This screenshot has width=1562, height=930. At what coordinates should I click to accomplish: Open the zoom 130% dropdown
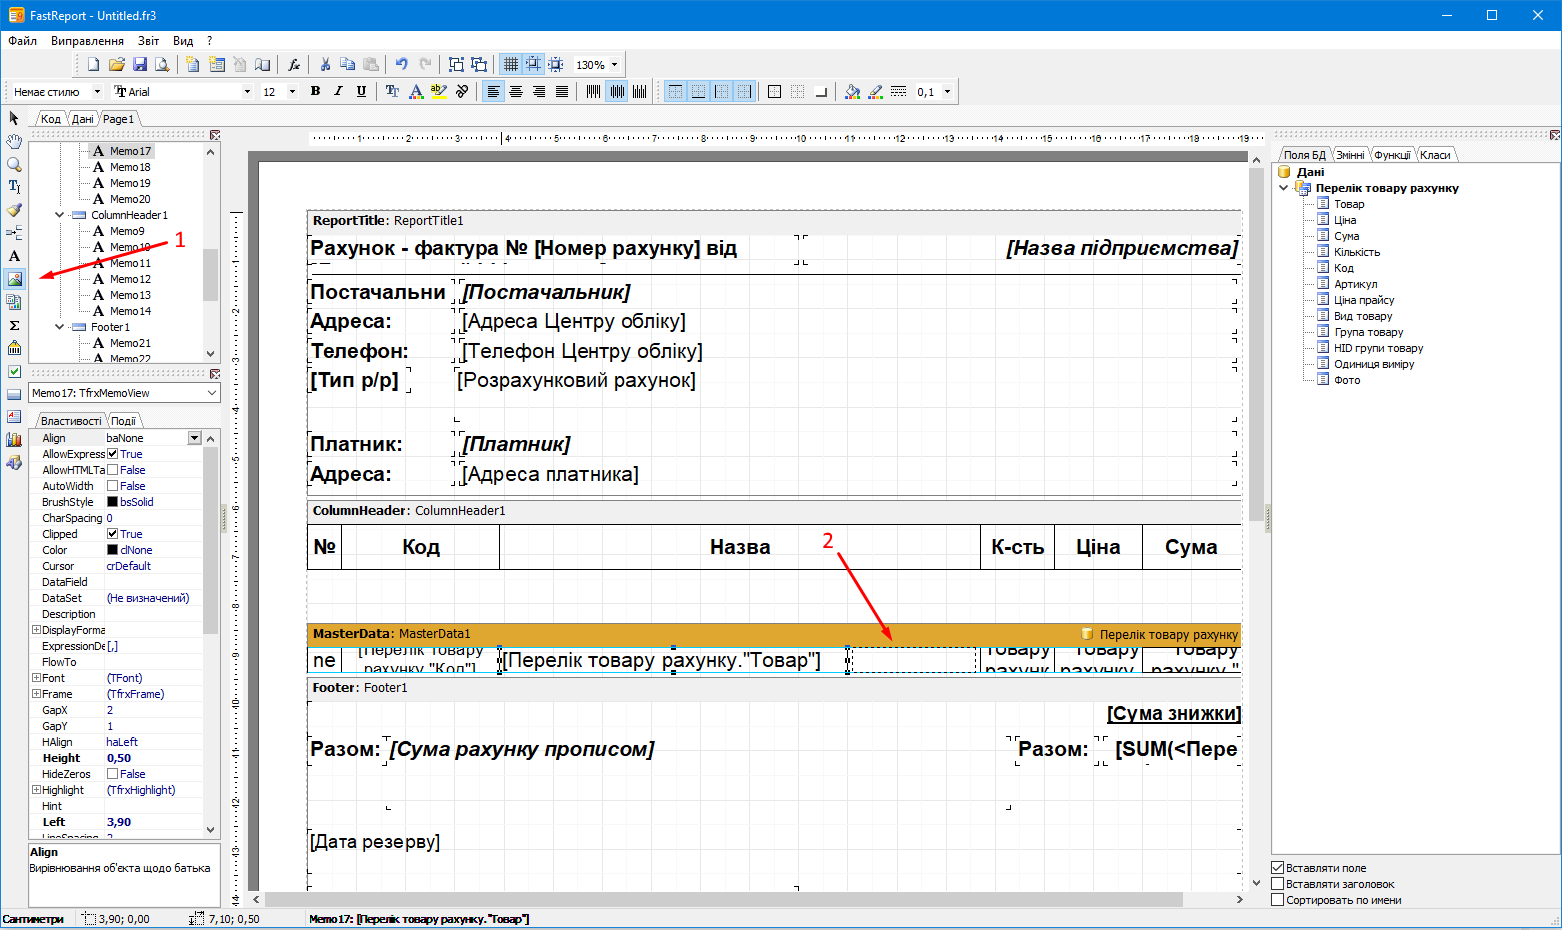point(614,65)
